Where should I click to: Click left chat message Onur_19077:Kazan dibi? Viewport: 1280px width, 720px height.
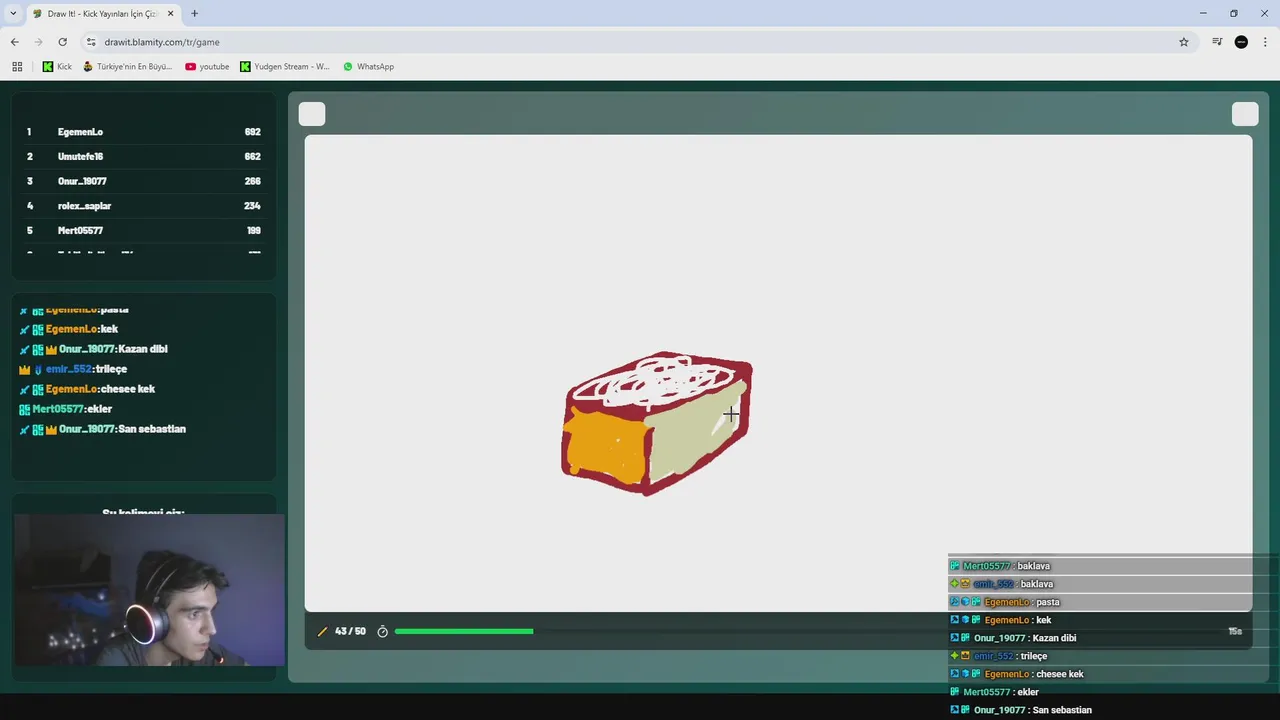coord(93,349)
